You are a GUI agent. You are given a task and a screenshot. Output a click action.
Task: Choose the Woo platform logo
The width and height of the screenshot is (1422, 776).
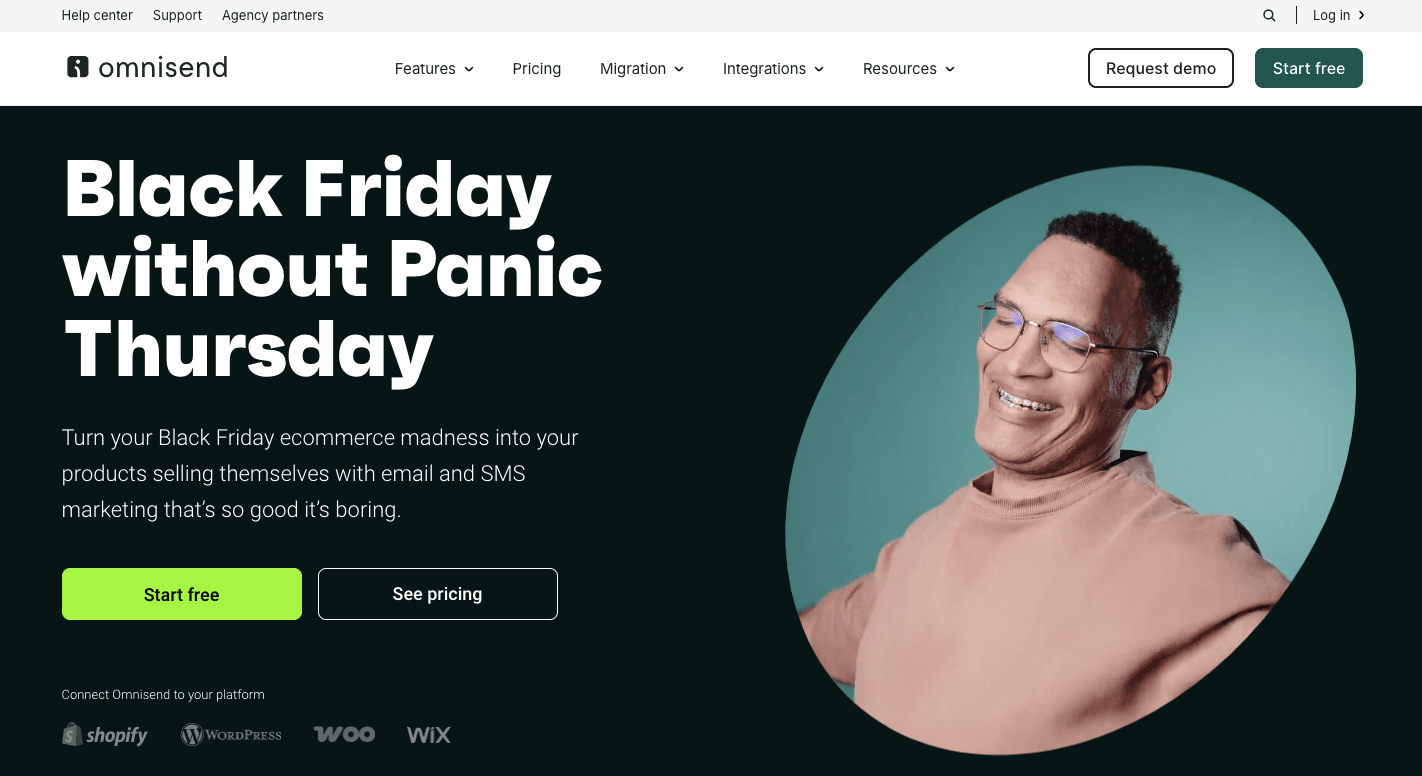point(344,735)
